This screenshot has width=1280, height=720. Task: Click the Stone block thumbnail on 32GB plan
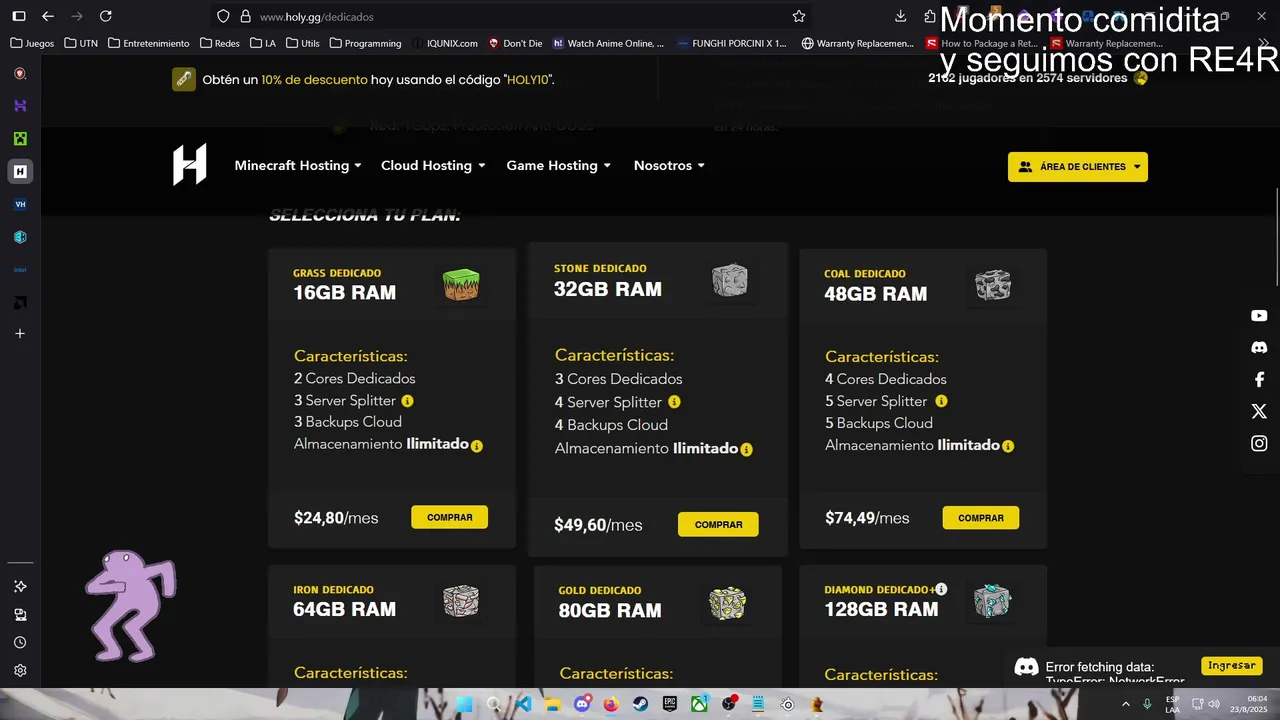[729, 280]
